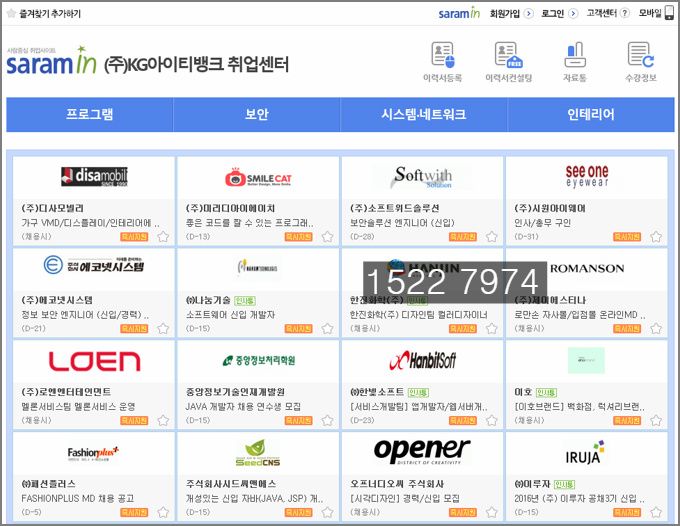Open JAVA 개발자 채용 연수생 모집 posting
This screenshot has height=526, width=680.
pos(243,407)
